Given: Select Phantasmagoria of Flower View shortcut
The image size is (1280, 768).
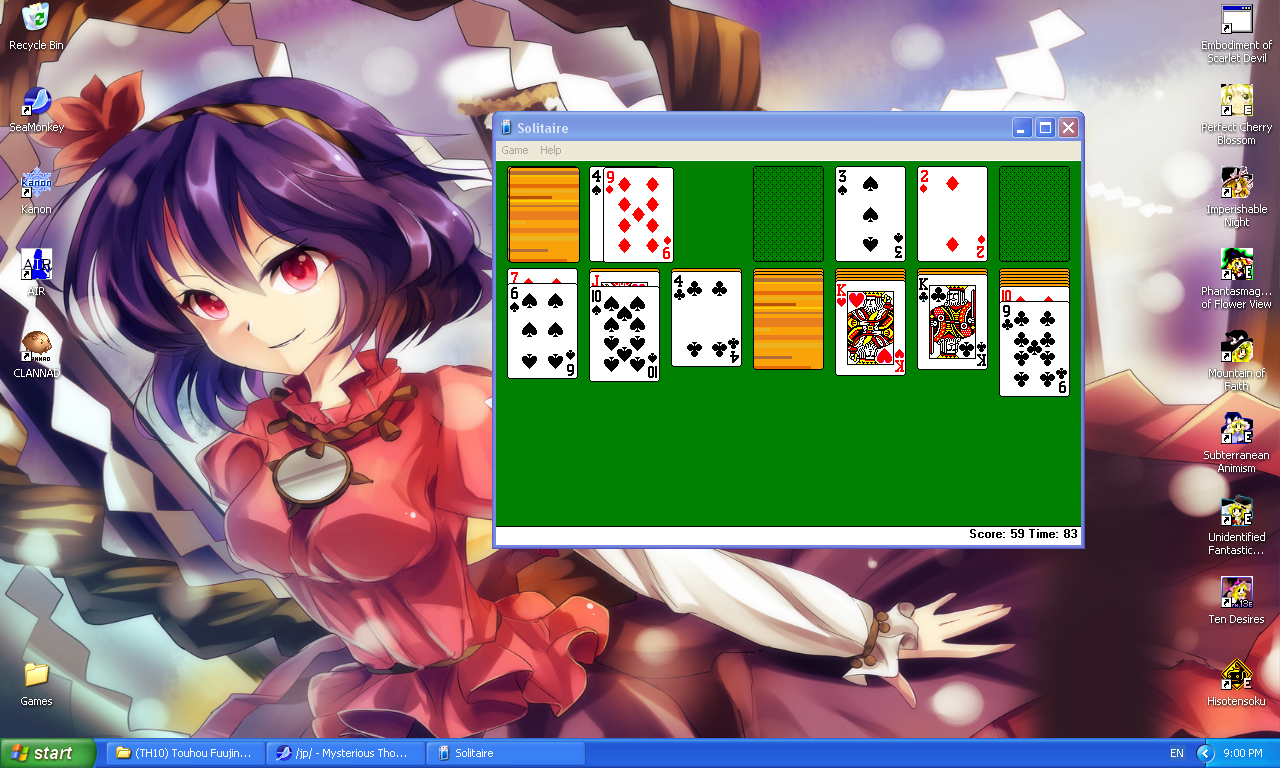Looking at the screenshot, I should 1236,279.
